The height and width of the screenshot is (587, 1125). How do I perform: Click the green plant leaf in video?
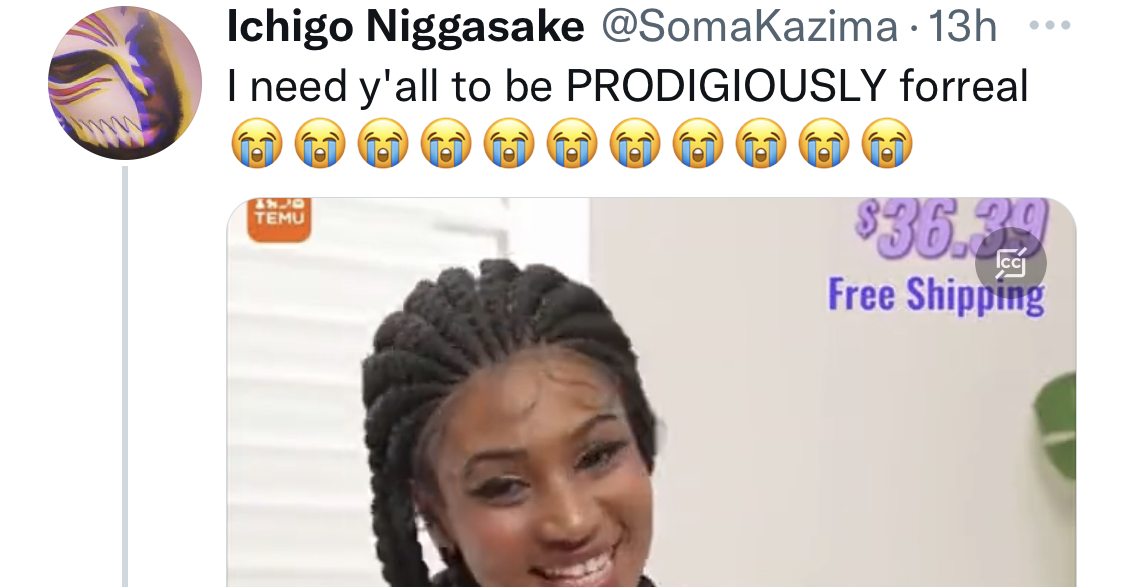coord(1055,425)
